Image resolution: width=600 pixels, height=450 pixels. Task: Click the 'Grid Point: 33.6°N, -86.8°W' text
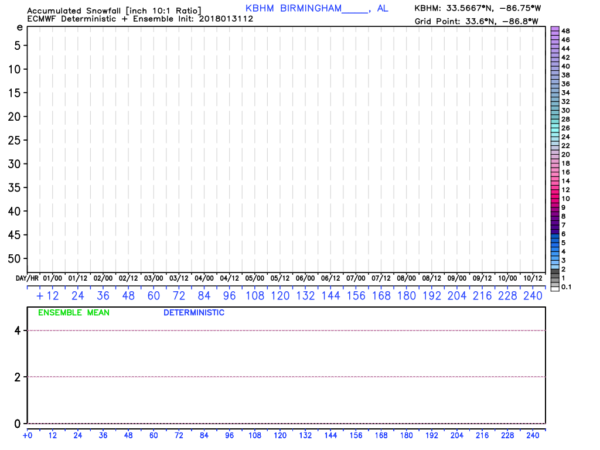(x=476, y=21)
